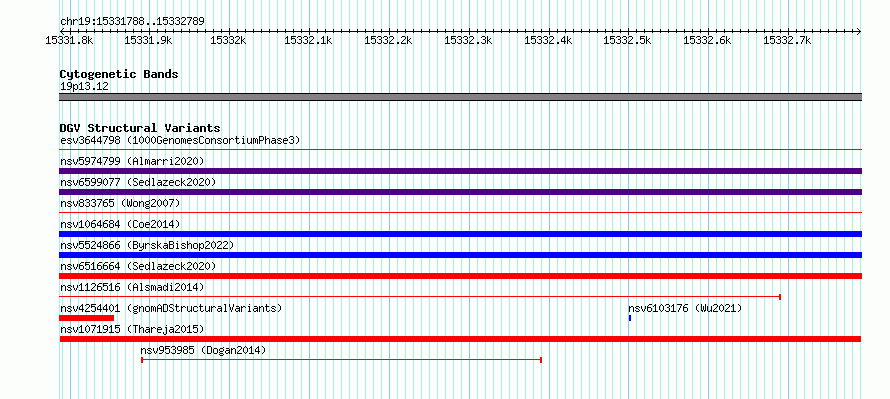Click the 19p13.12 cytogenetic band bar
The width and height of the screenshot is (890, 399).
(x=460, y=97)
